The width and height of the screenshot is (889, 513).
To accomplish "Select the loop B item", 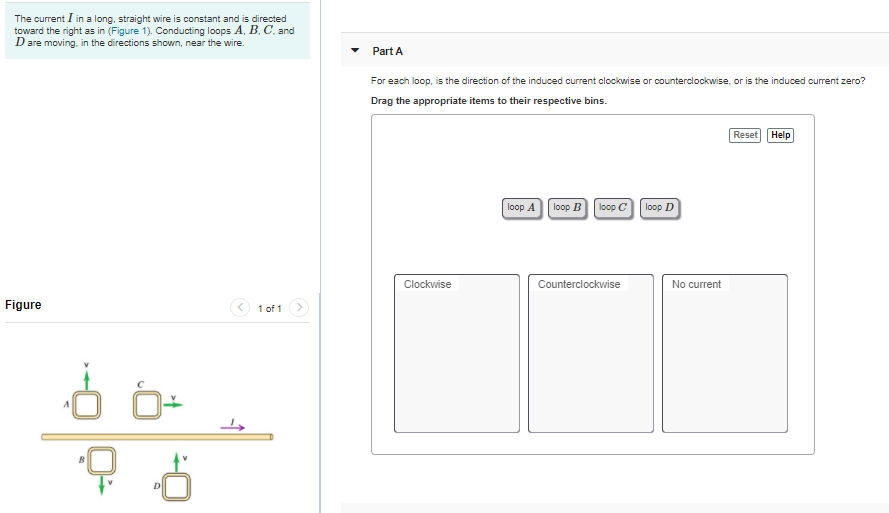I will click(568, 207).
